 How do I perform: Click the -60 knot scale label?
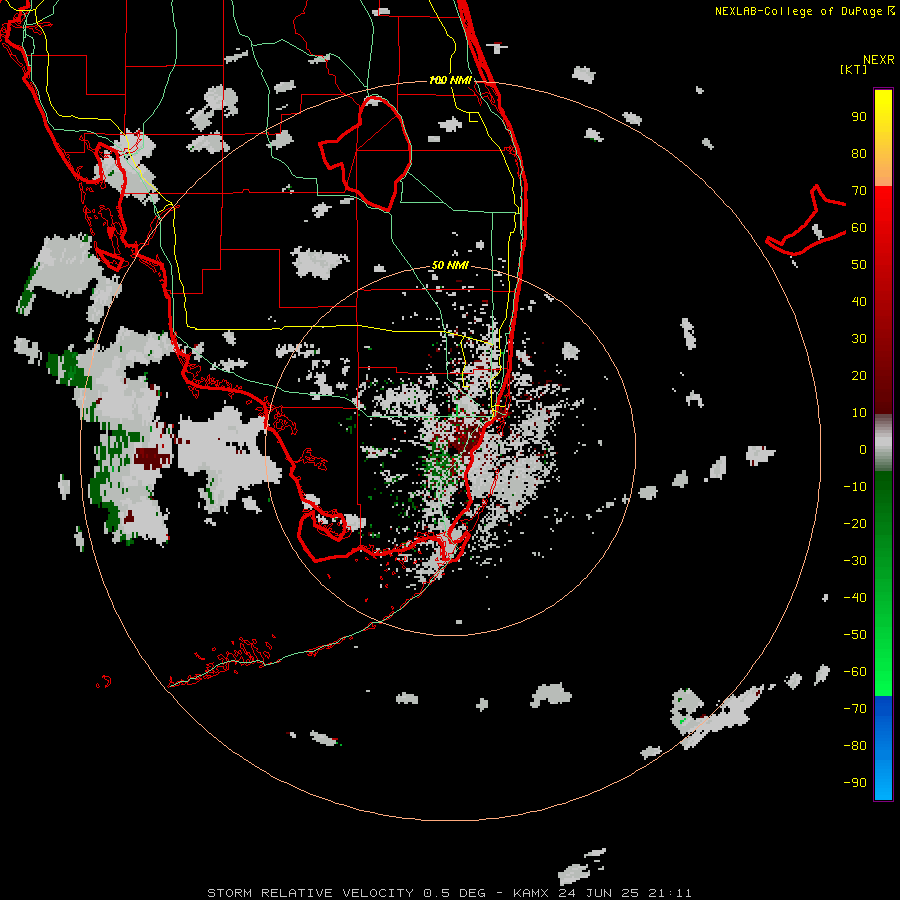coord(855,672)
